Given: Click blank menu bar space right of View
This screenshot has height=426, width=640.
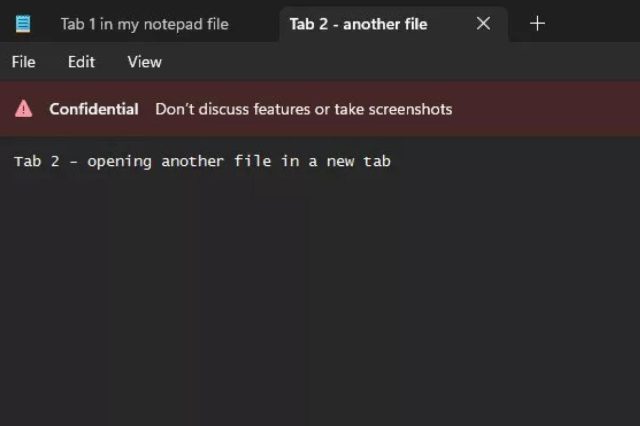Looking at the screenshot, I should pyautogui.click(x=400, y=62).
